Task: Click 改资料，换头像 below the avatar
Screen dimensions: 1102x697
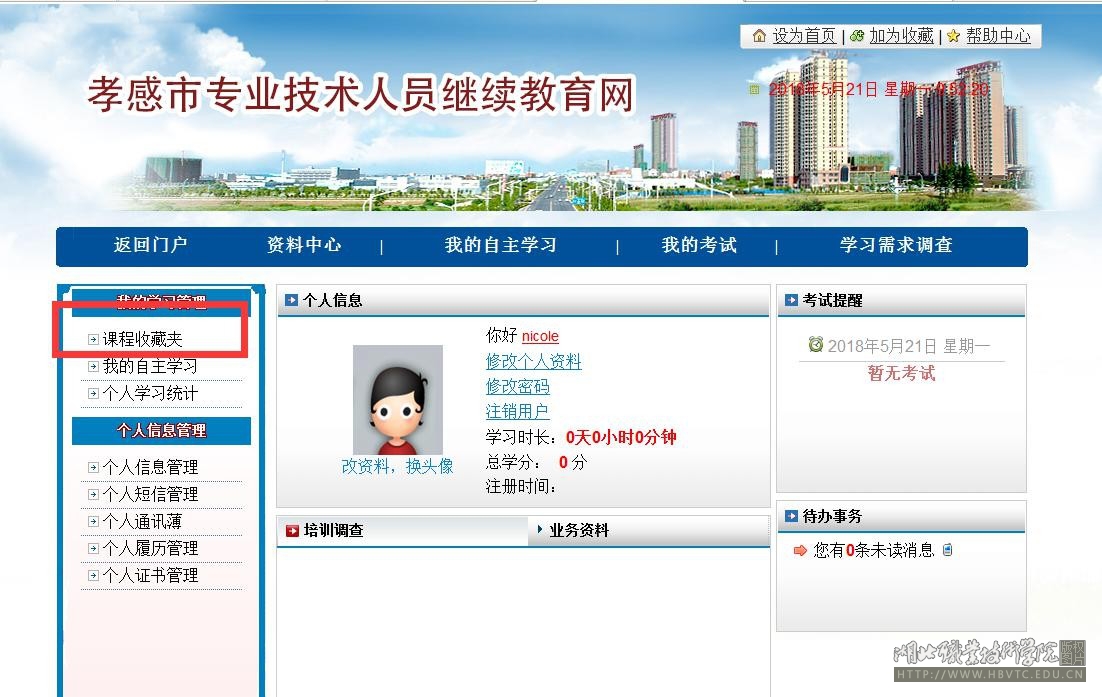Action: [397, 467]
